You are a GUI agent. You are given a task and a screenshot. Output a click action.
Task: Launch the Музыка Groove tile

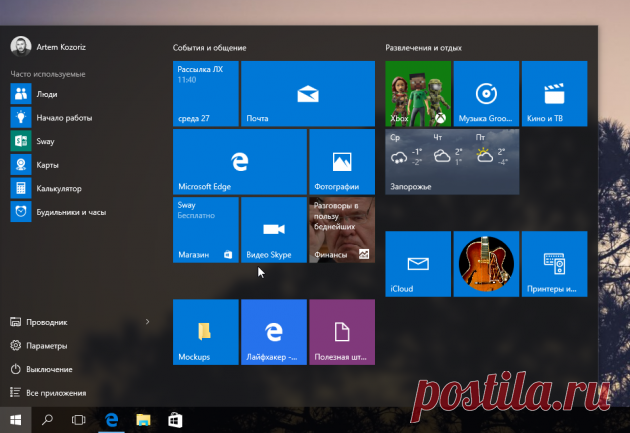click(x=486, y=94)
